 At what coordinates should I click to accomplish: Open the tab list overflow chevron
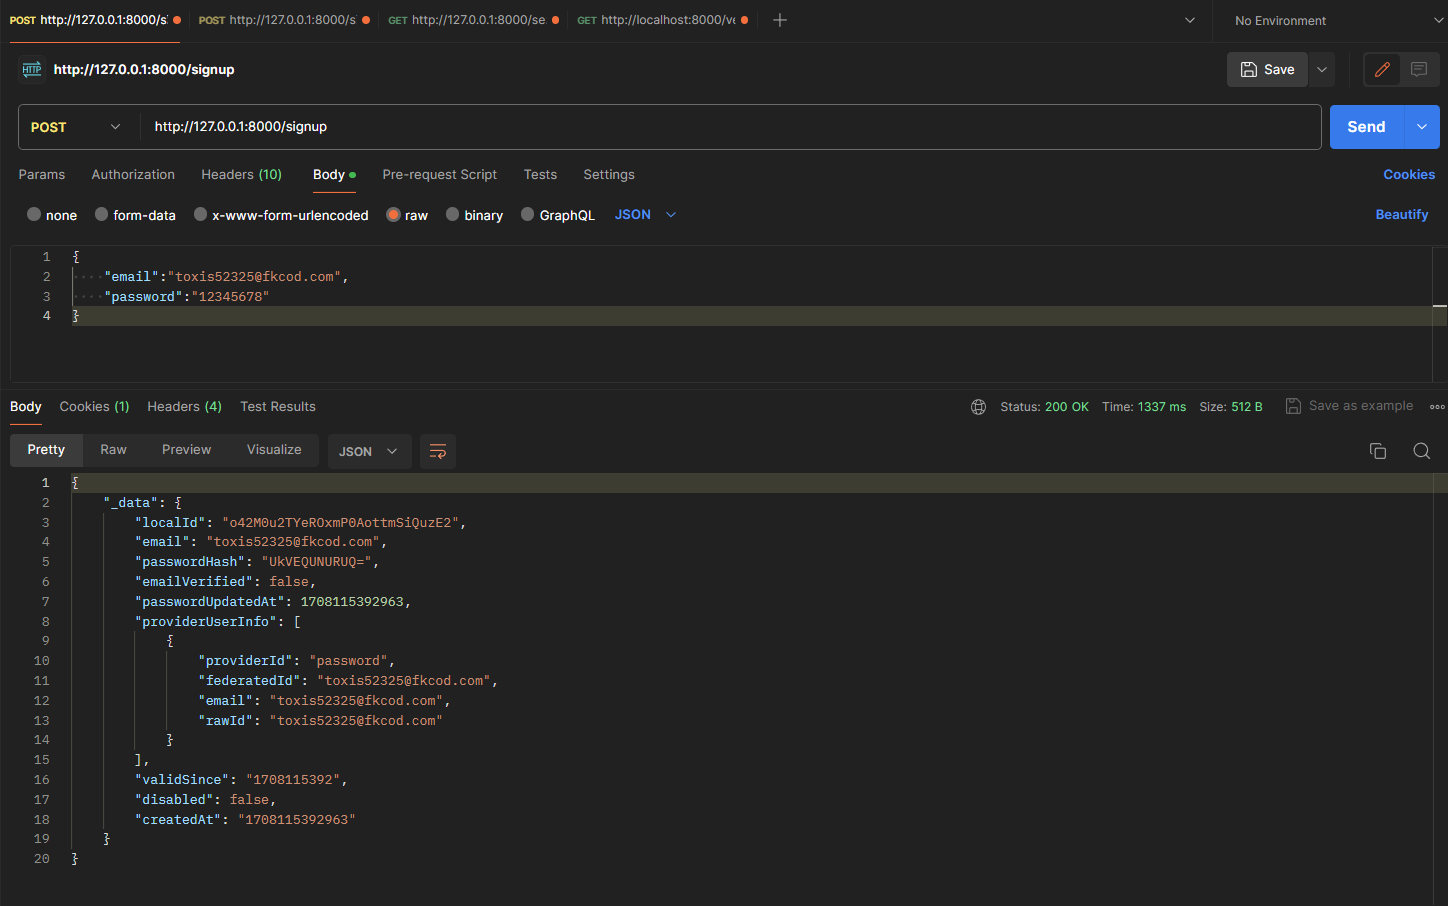tap(1190, 20)
